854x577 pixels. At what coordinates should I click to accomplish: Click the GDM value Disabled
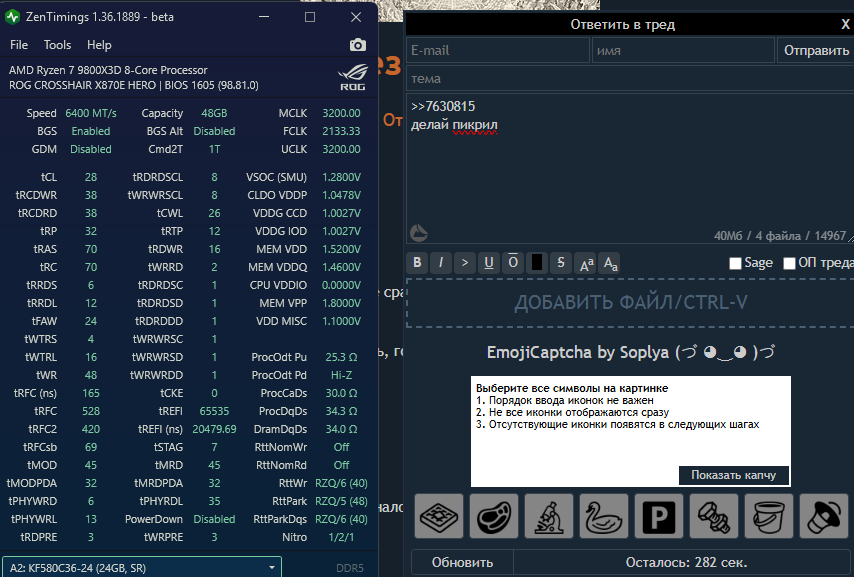click(x=91, y=149)
